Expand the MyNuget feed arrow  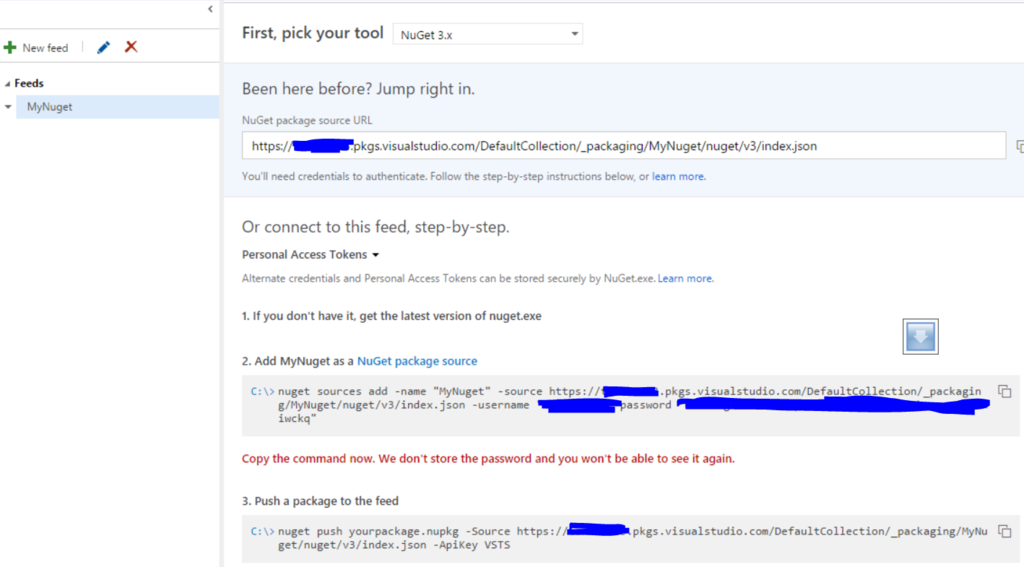[8, 106]
